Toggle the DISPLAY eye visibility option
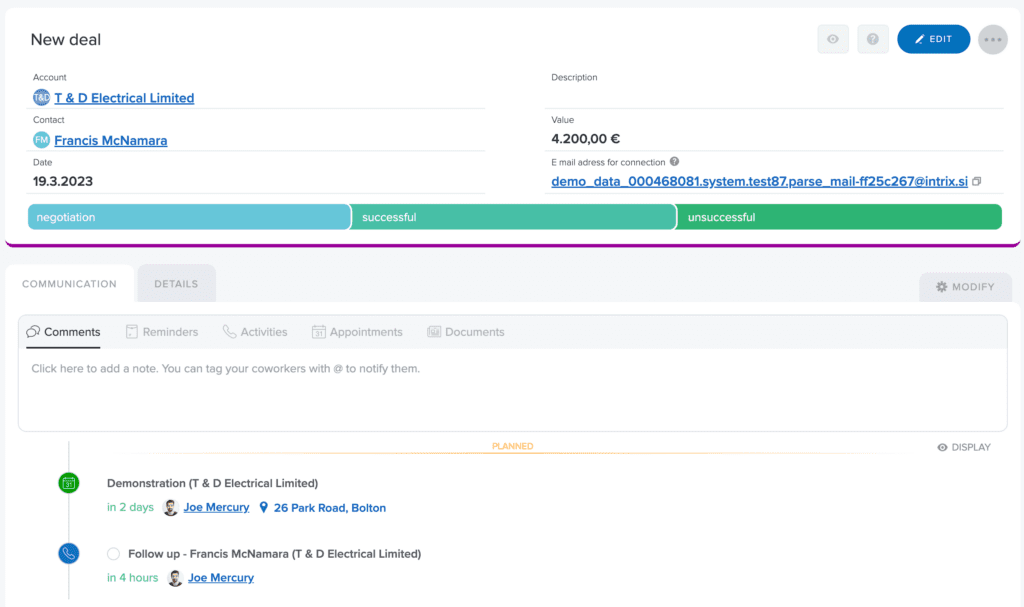Image resolution: width=1024 pixels, height=607 pixels. (x=963, y=447)
